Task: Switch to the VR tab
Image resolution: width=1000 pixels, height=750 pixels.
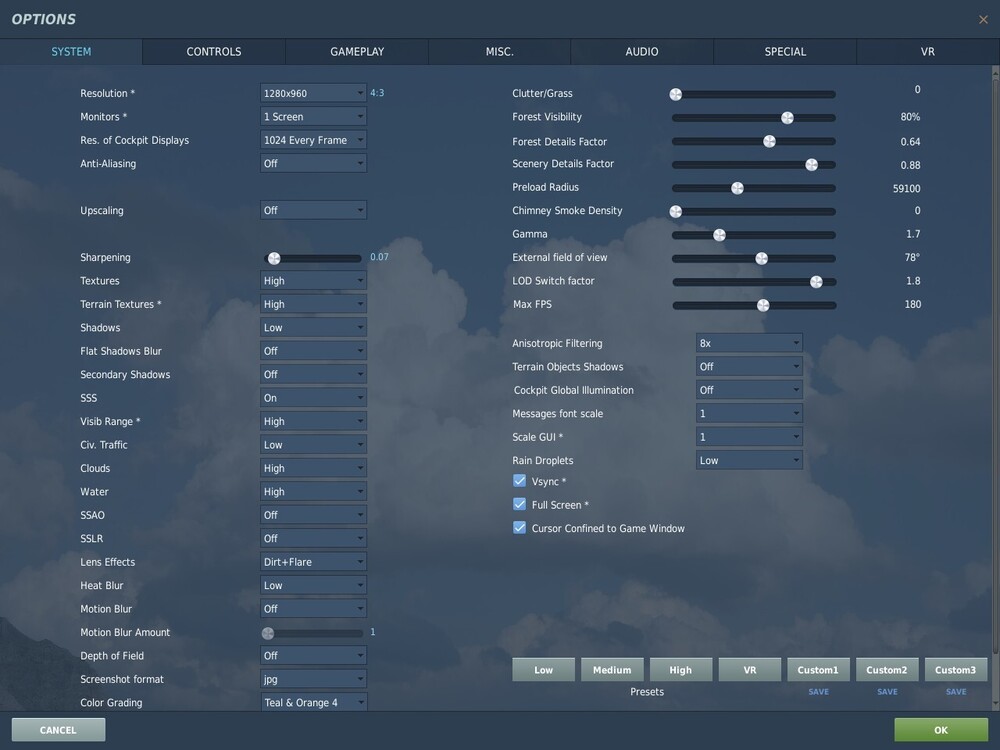Action: point(927,52)
